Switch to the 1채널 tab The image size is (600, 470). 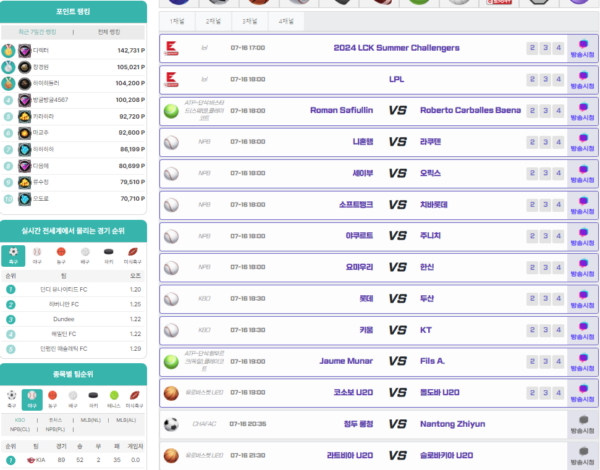click(177, 21)
